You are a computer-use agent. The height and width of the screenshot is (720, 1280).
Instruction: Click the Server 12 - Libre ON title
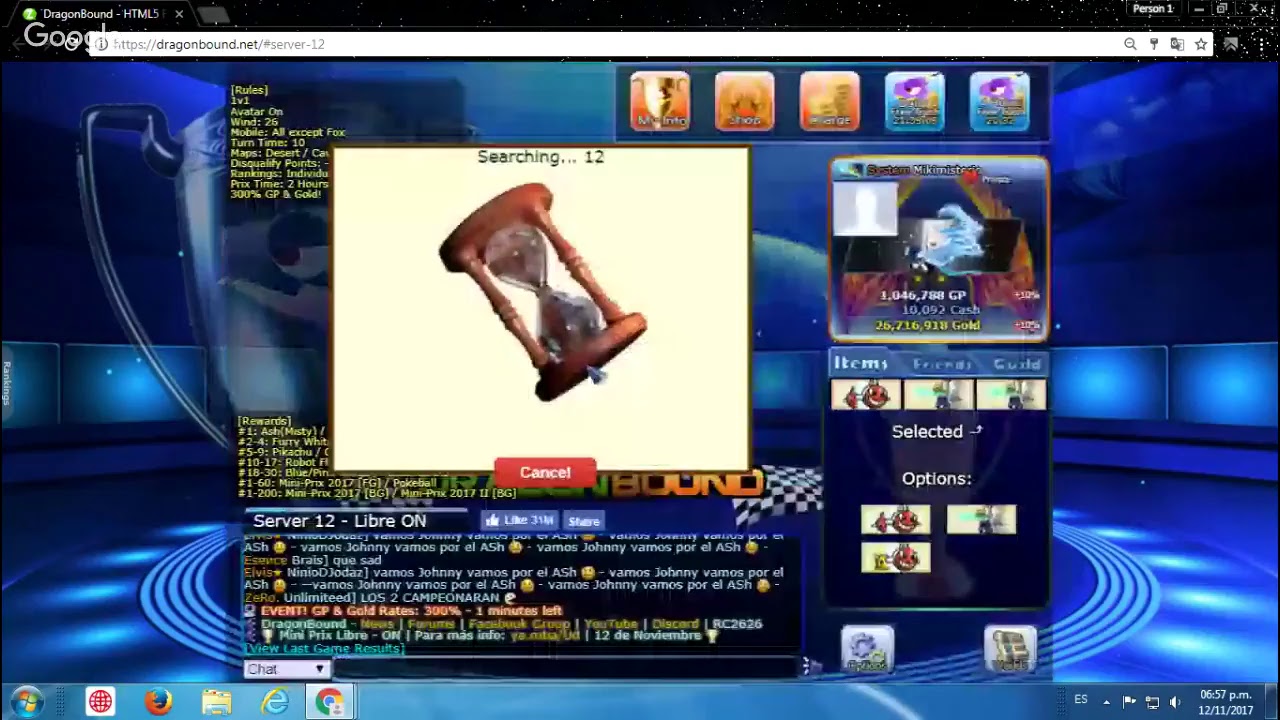[x=340, y=521]
